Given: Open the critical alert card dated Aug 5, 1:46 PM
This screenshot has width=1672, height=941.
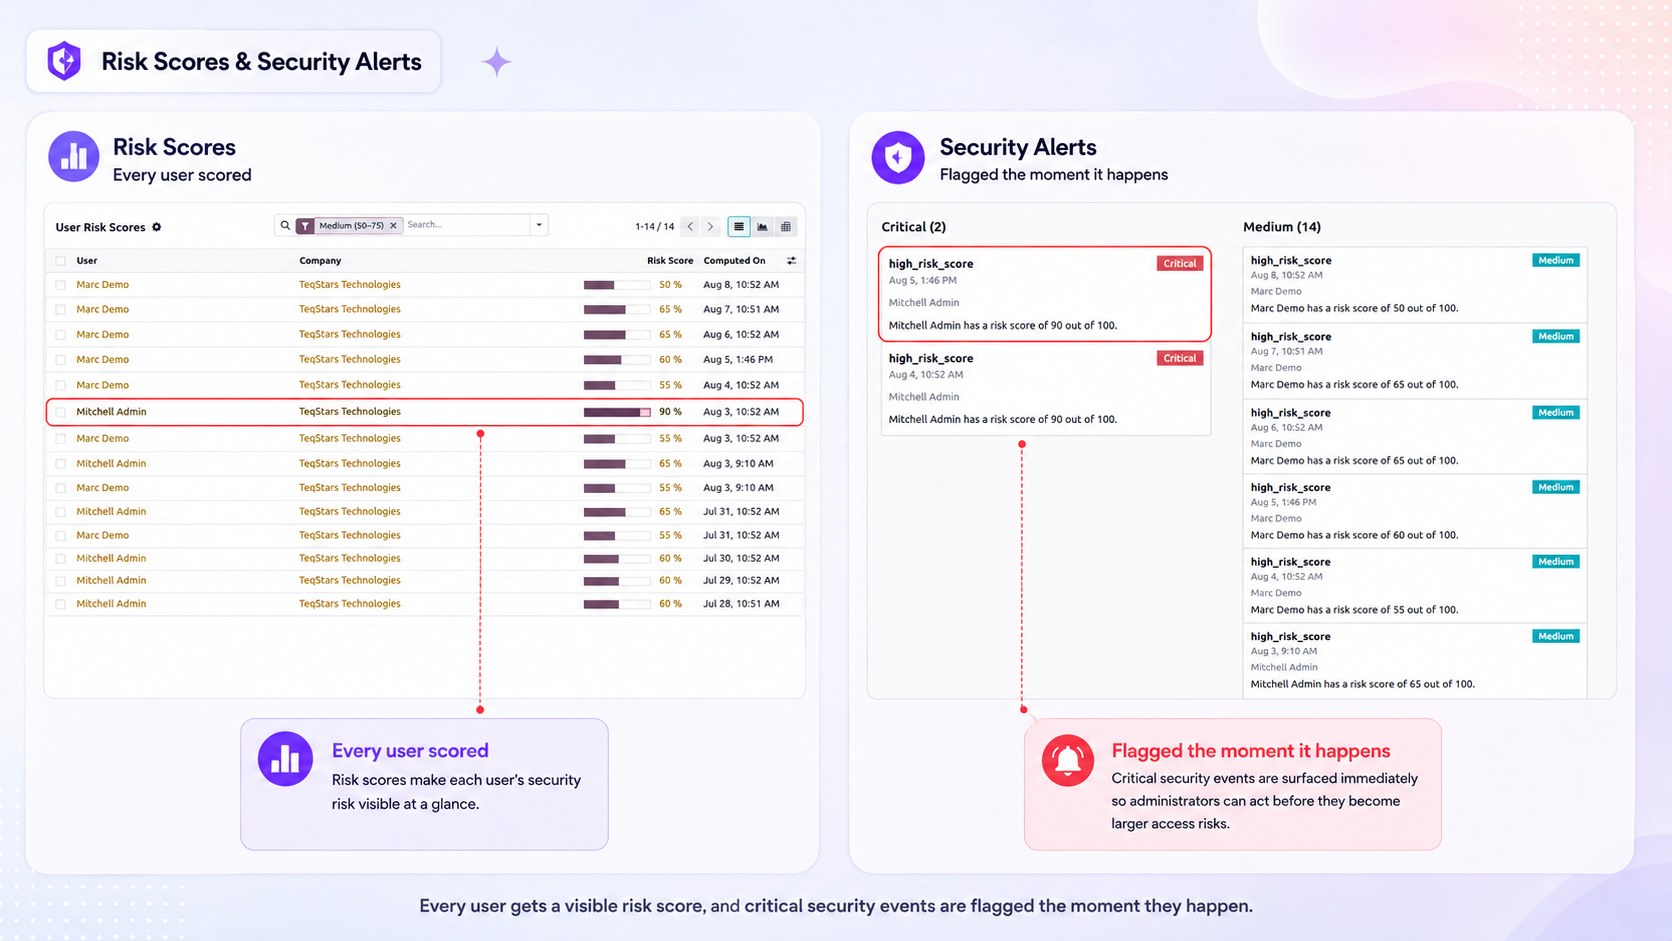Looking at the screenshot, I should click(1045, 294).
